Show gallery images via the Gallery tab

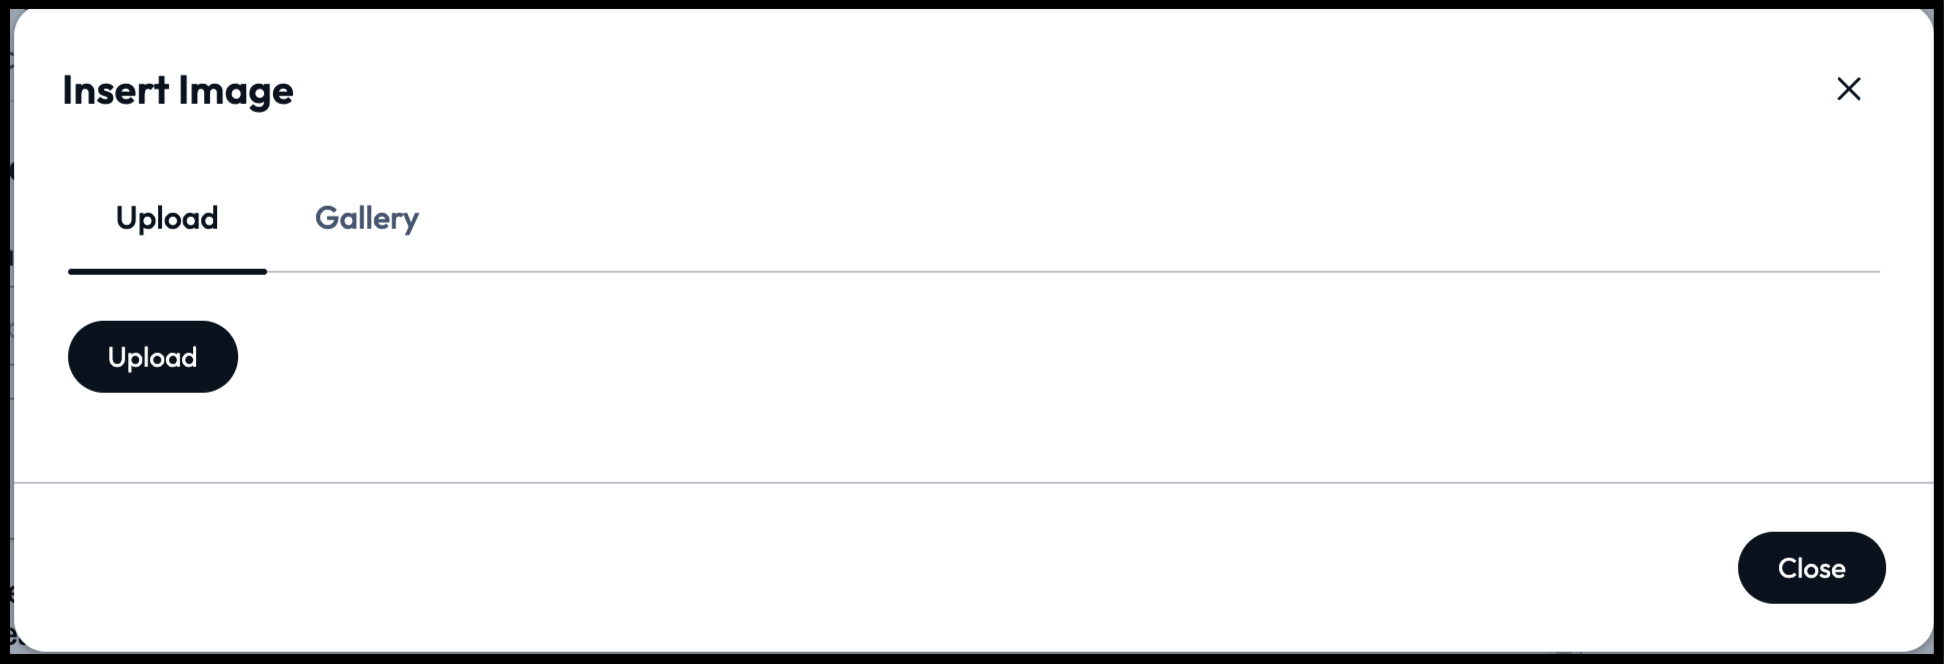pos(366,218)
